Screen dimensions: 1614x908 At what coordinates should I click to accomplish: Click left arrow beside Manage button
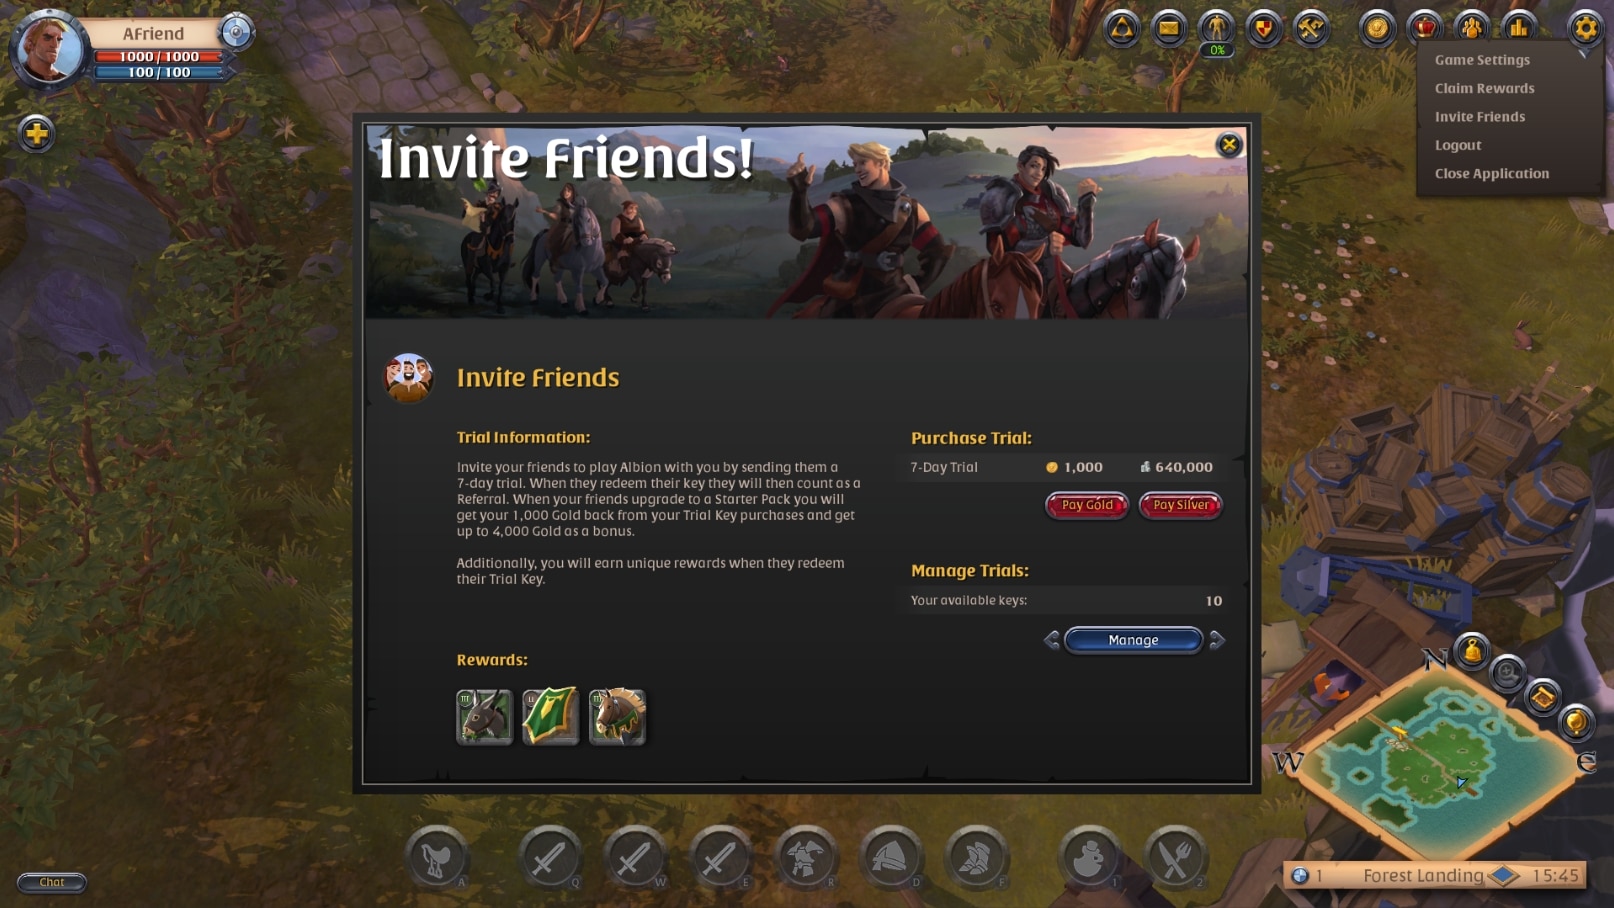(x=1051, y=640)
